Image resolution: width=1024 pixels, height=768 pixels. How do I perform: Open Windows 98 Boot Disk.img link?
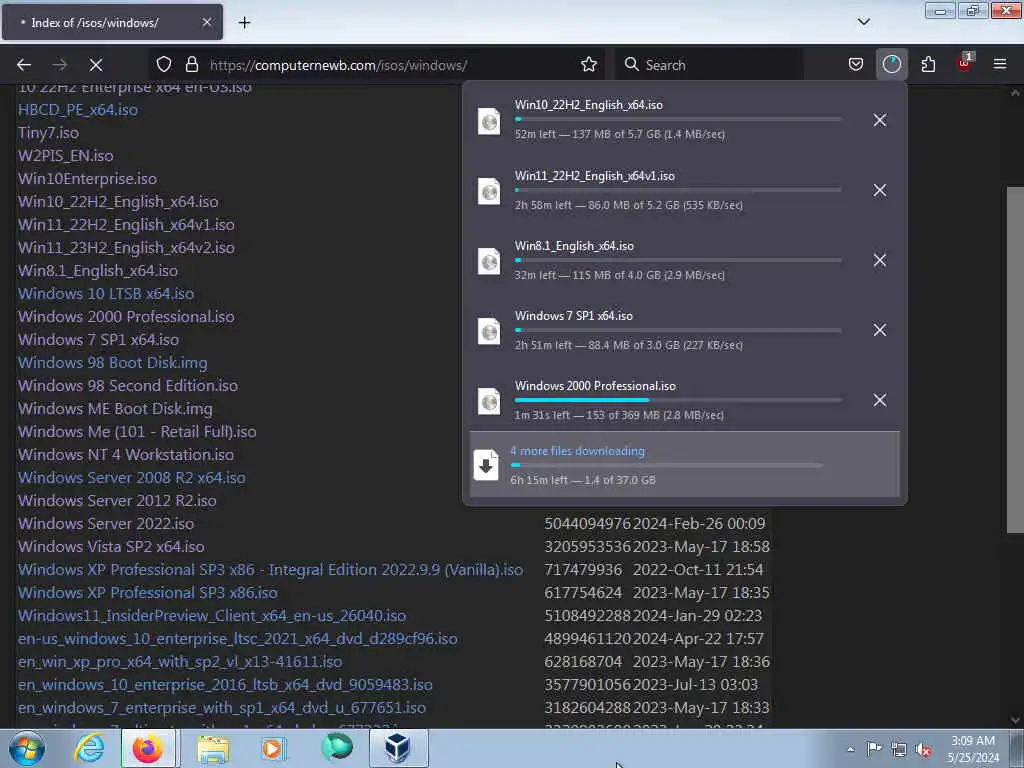click(112, 362)
